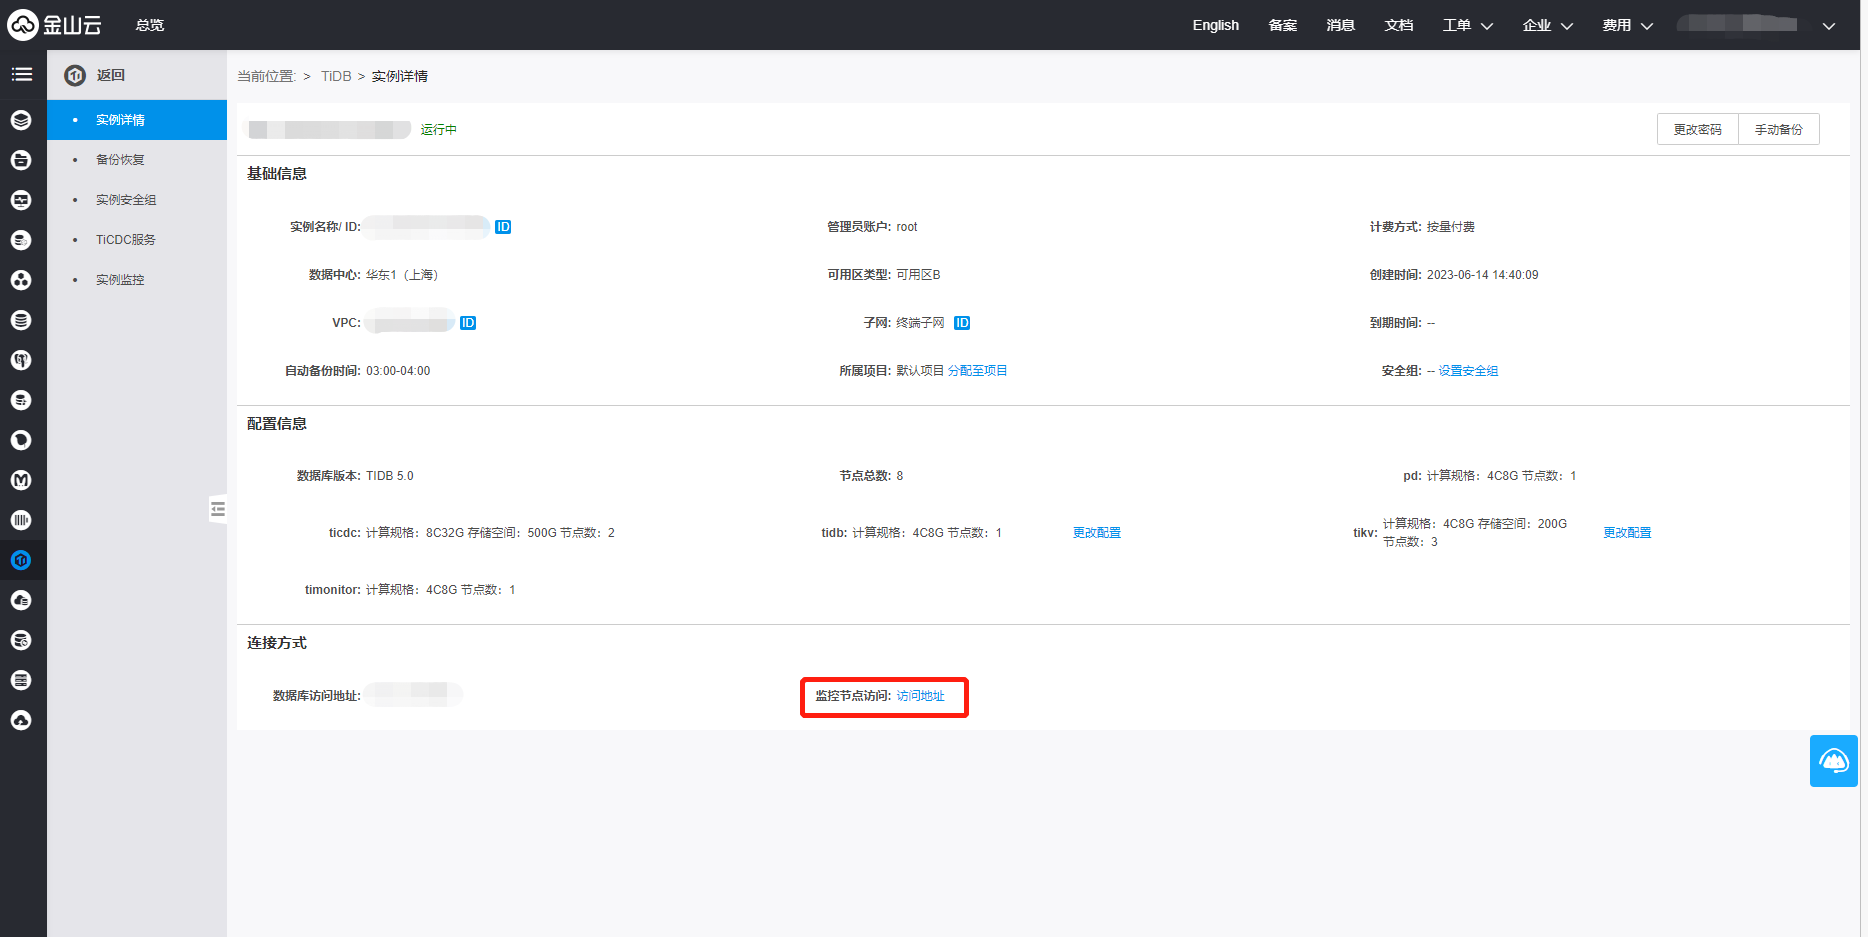Select 备份恢复 in side menu
Viewport: 1868px width, 937px height.
(x=120, y=160)
